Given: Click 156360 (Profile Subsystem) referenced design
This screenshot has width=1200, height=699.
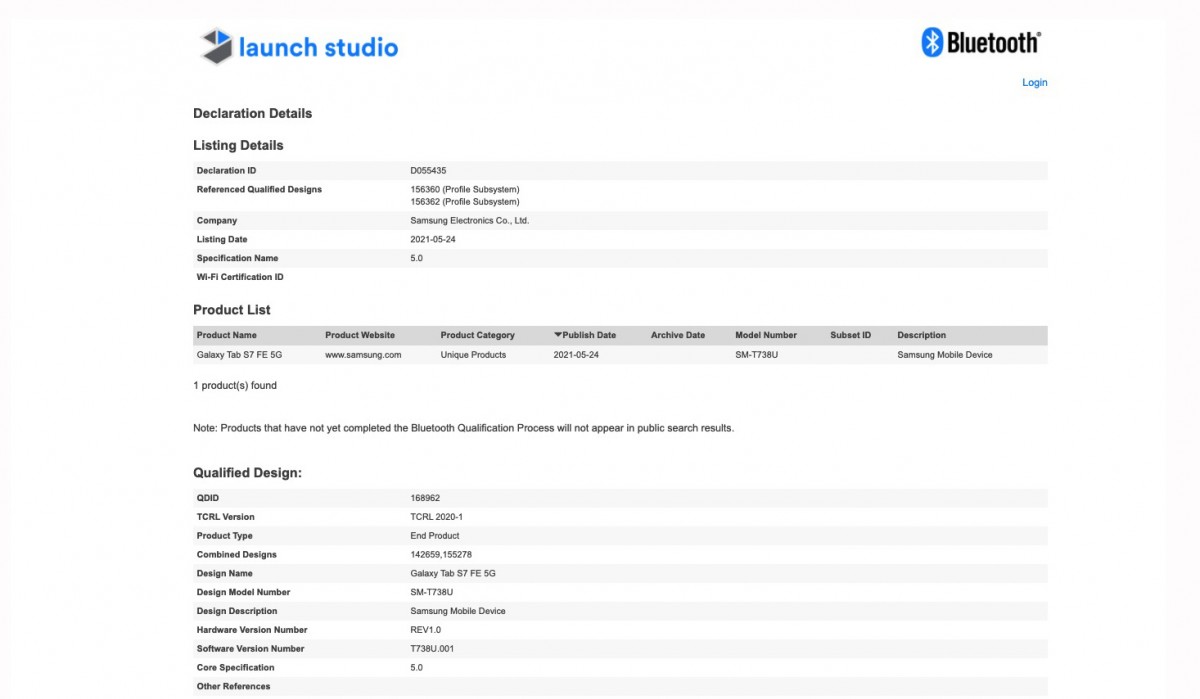Looking at the screenshot, I should tap(465, 189).
